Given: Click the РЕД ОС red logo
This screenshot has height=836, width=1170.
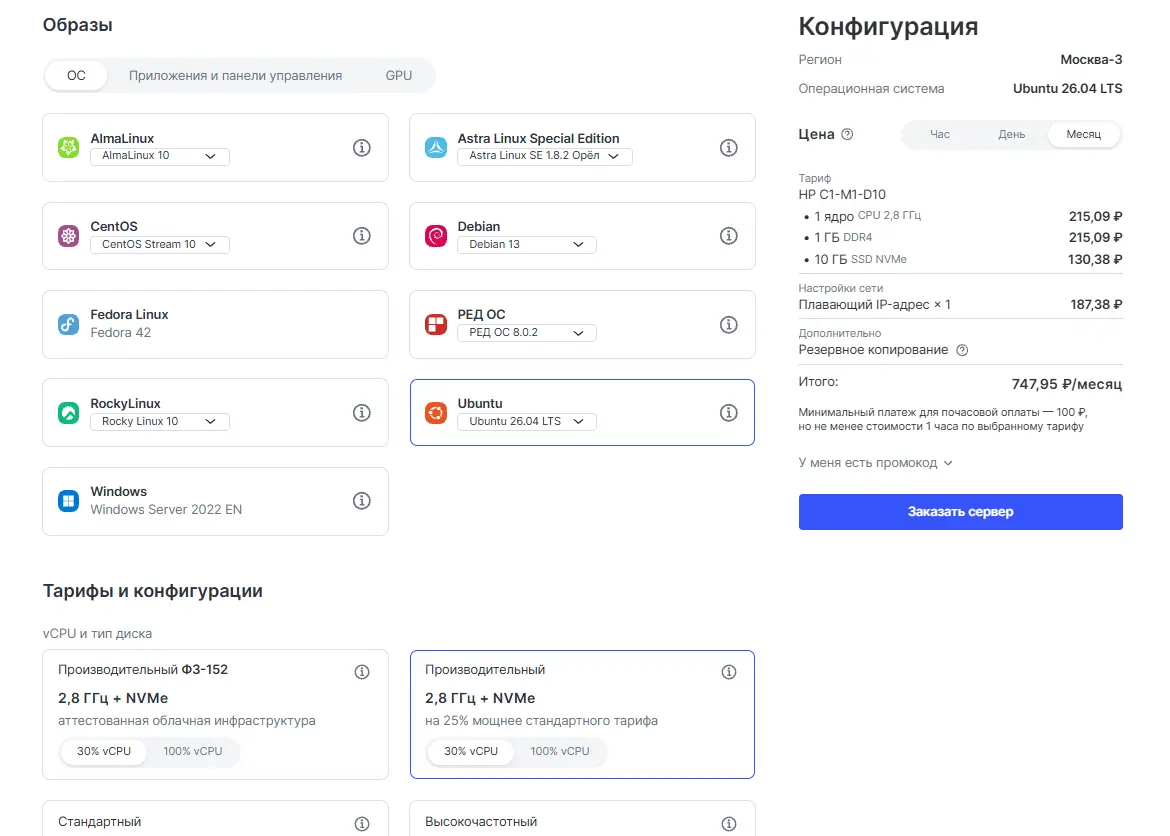Looking at the screenshot, I should pos(436,325).
